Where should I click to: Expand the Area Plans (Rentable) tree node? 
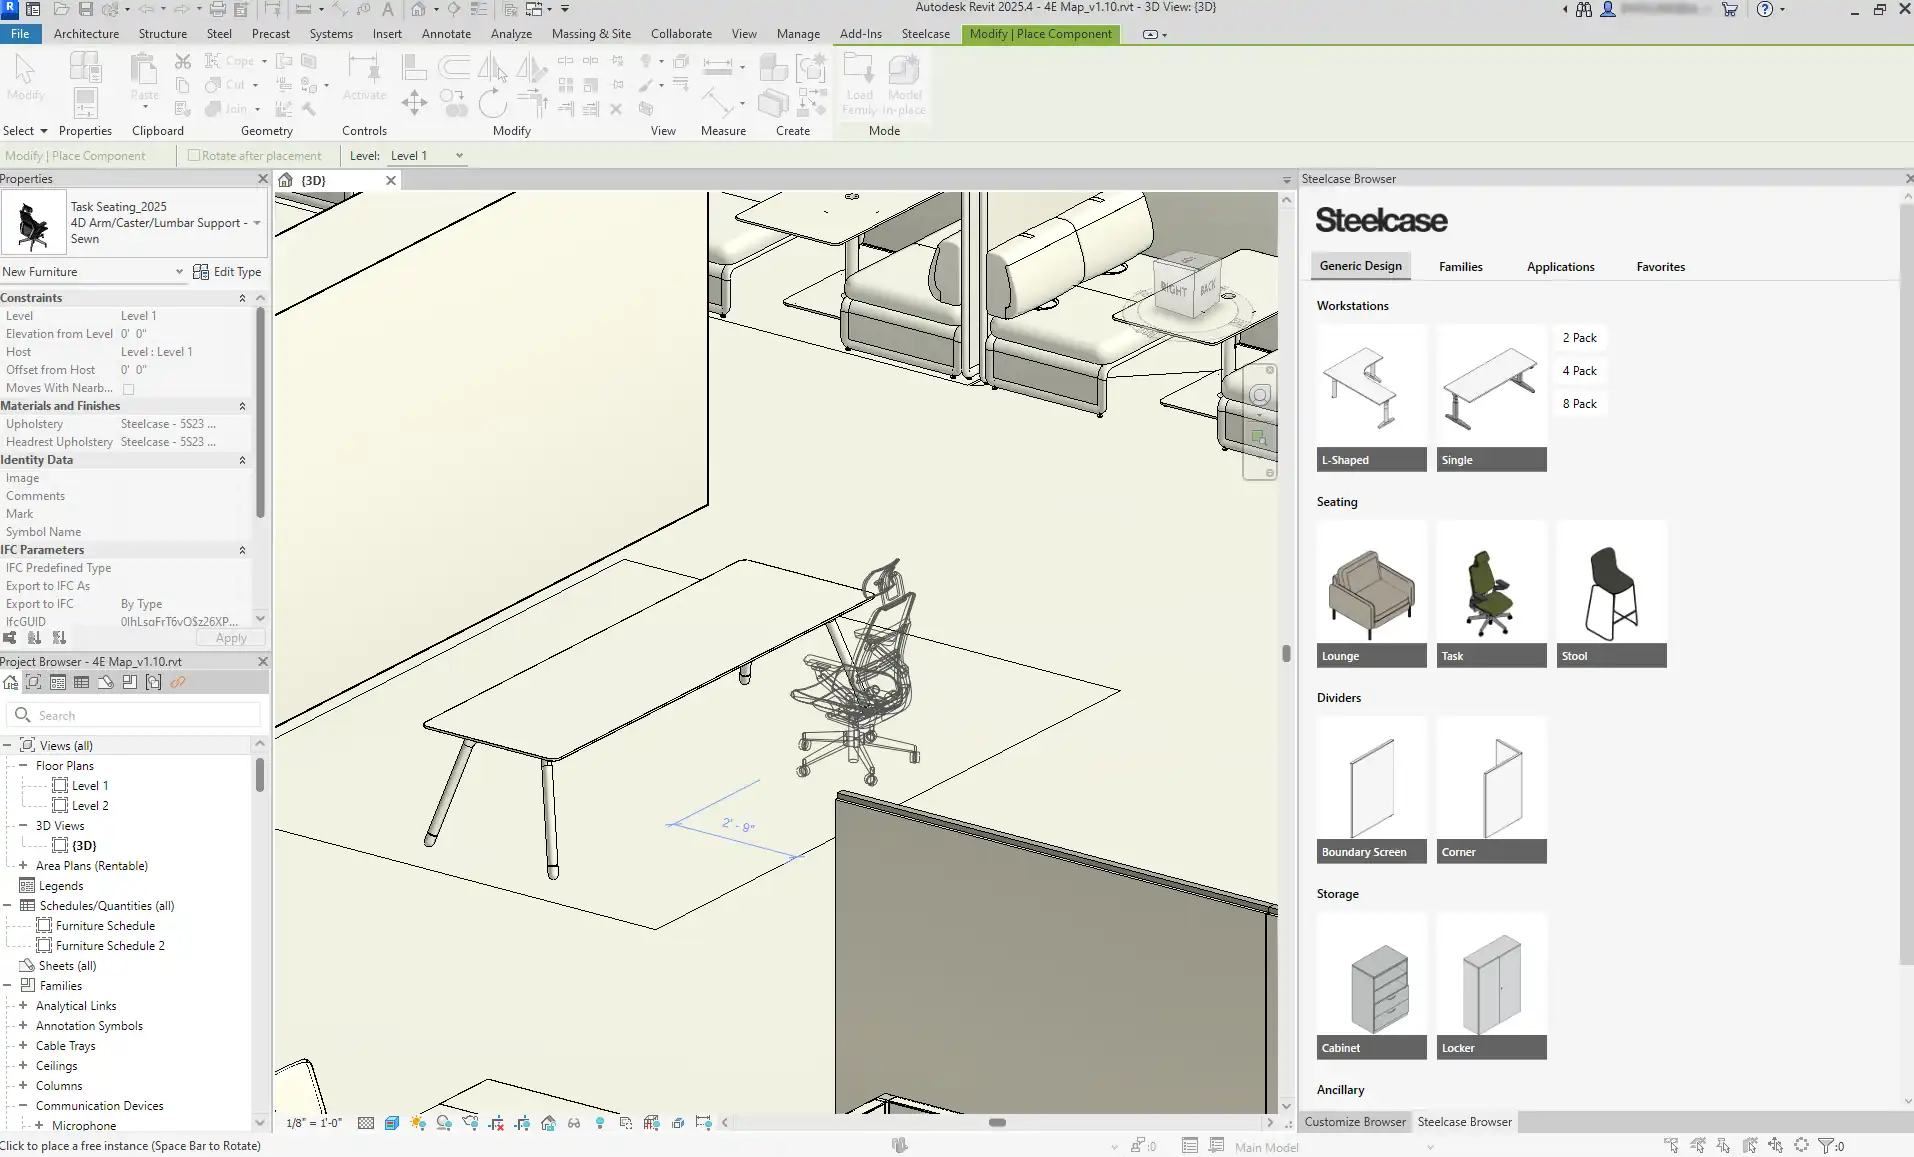coord(23,866)
